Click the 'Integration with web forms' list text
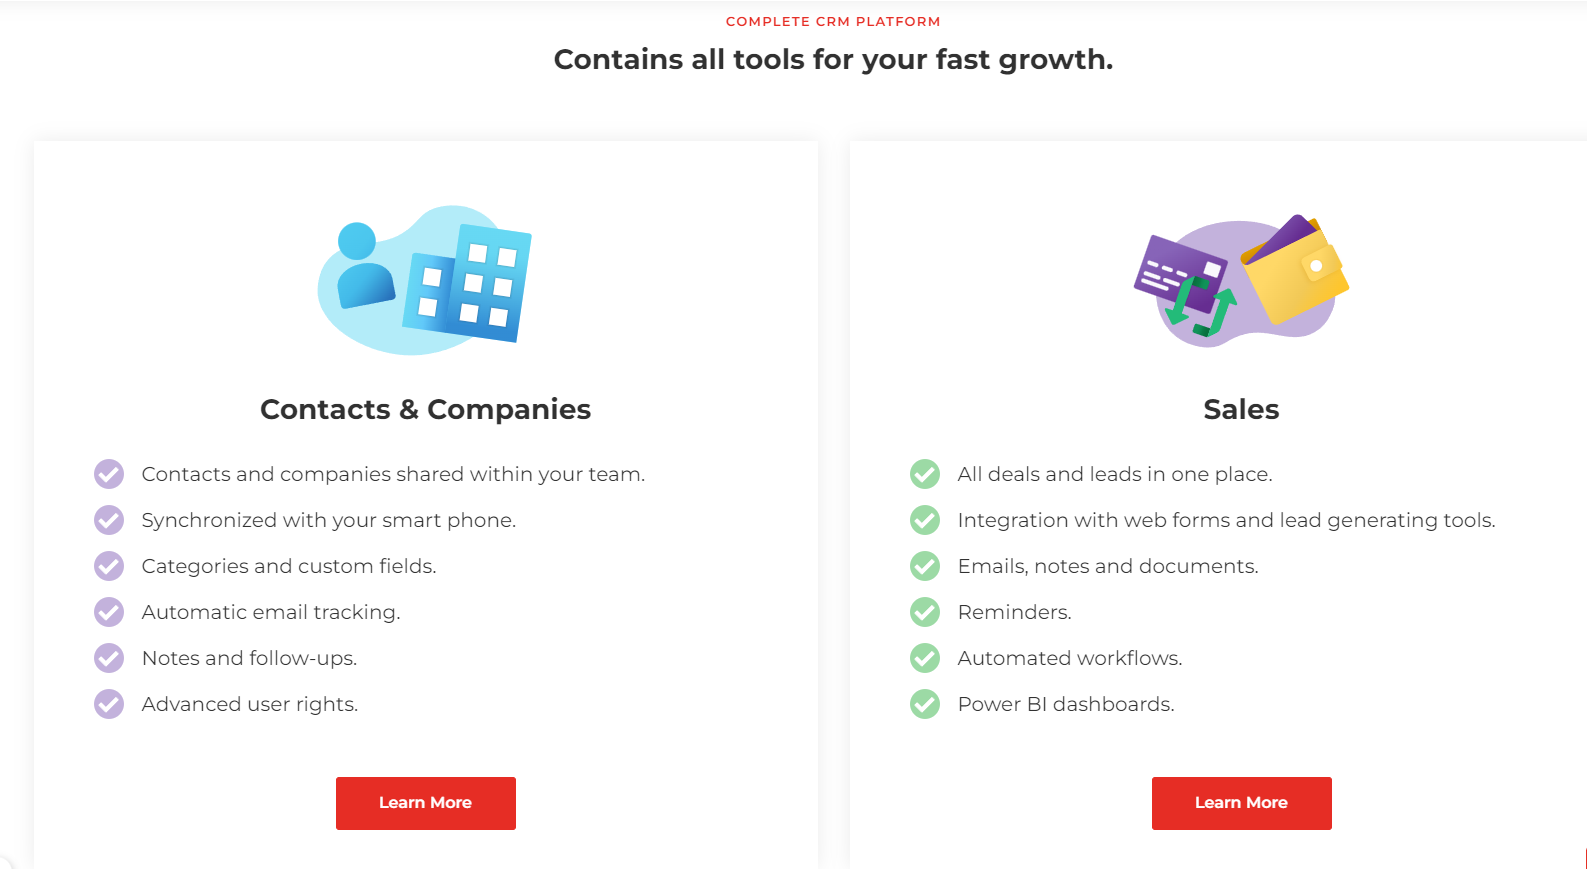The height and width of the screenshot is (869, 1587). point(1226,520)
